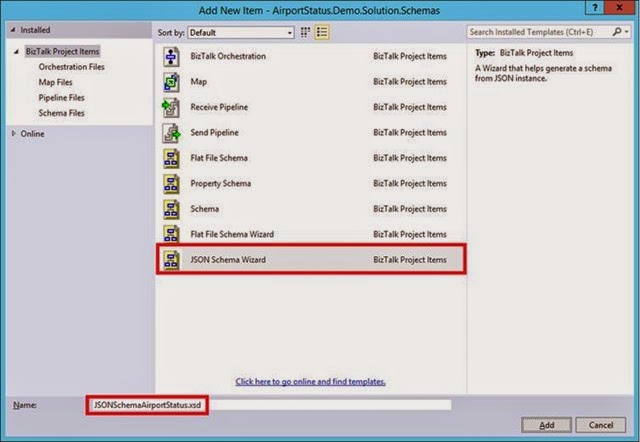
Task: Switch to medium icons list view
Action: click(322, 32)
